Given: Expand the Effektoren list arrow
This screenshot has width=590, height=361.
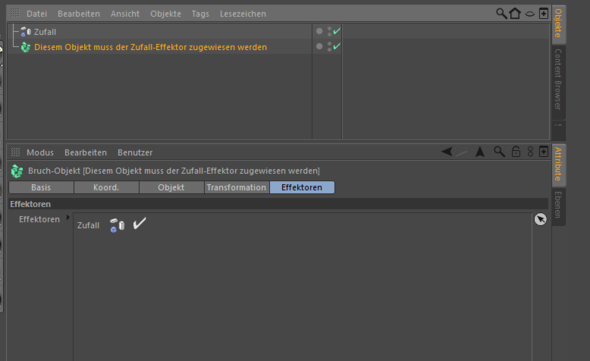Looking at the screenshot, I should tap(68, 218).
